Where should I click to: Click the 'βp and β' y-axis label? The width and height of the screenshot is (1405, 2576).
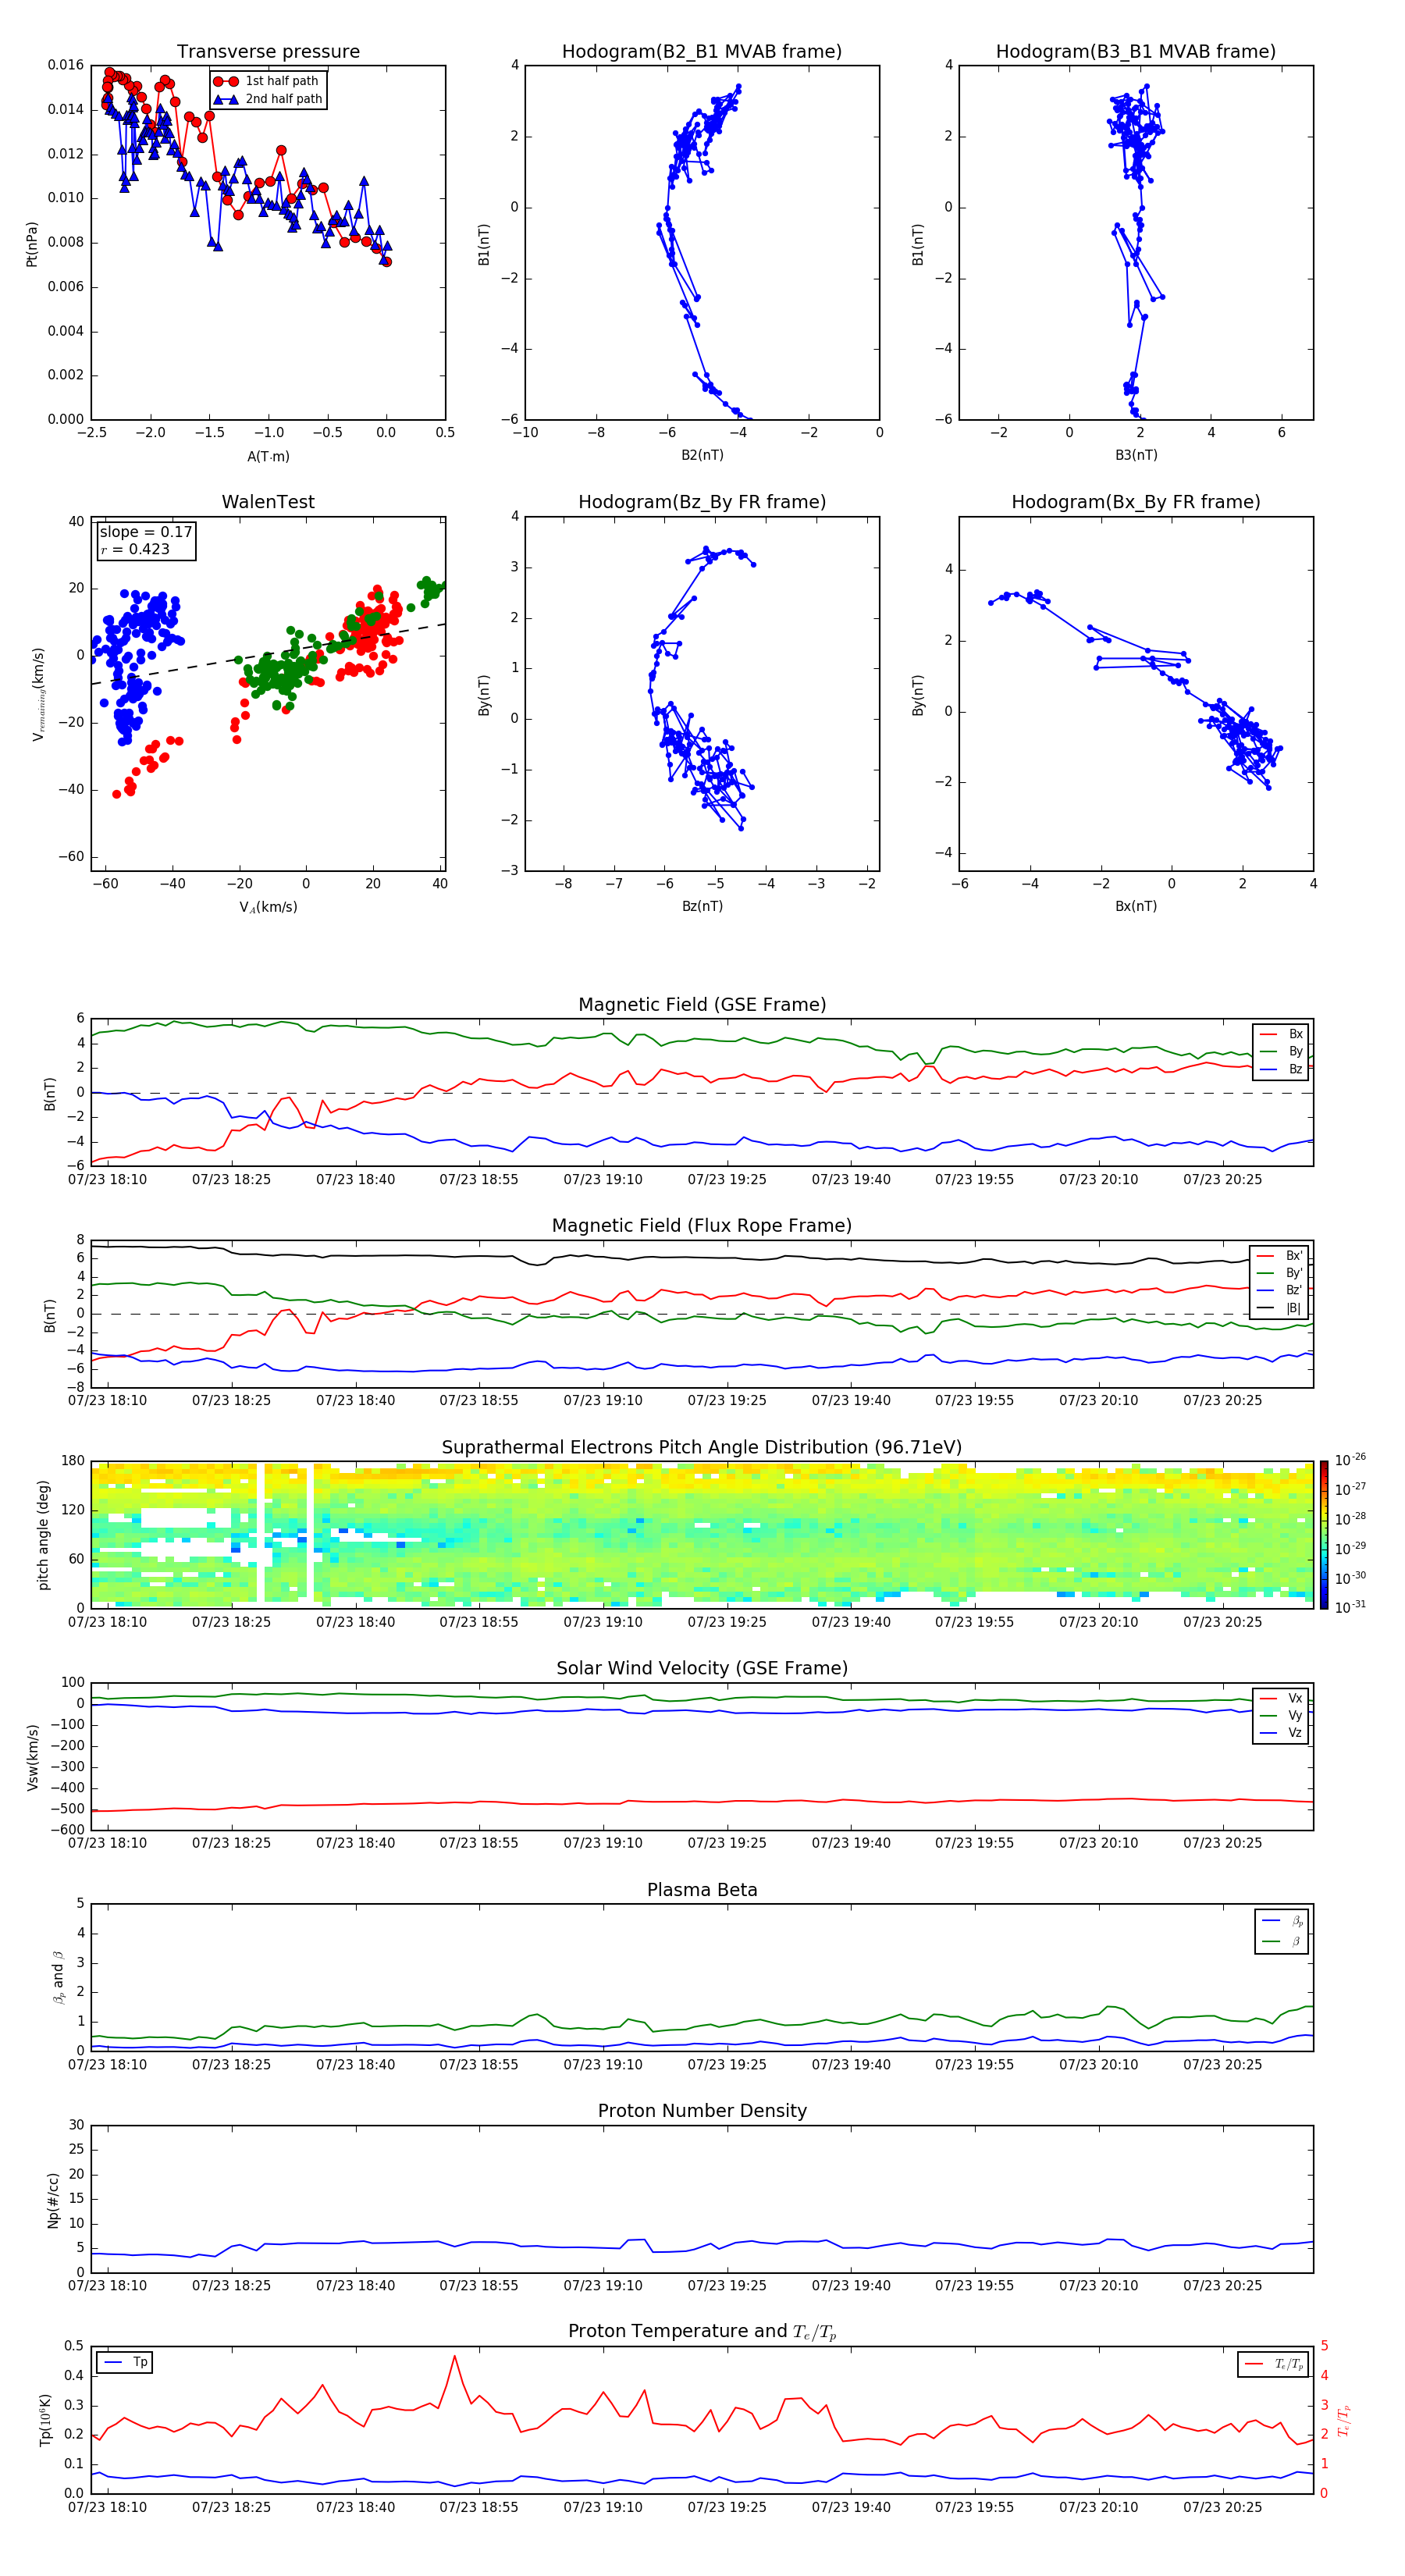58,1978
